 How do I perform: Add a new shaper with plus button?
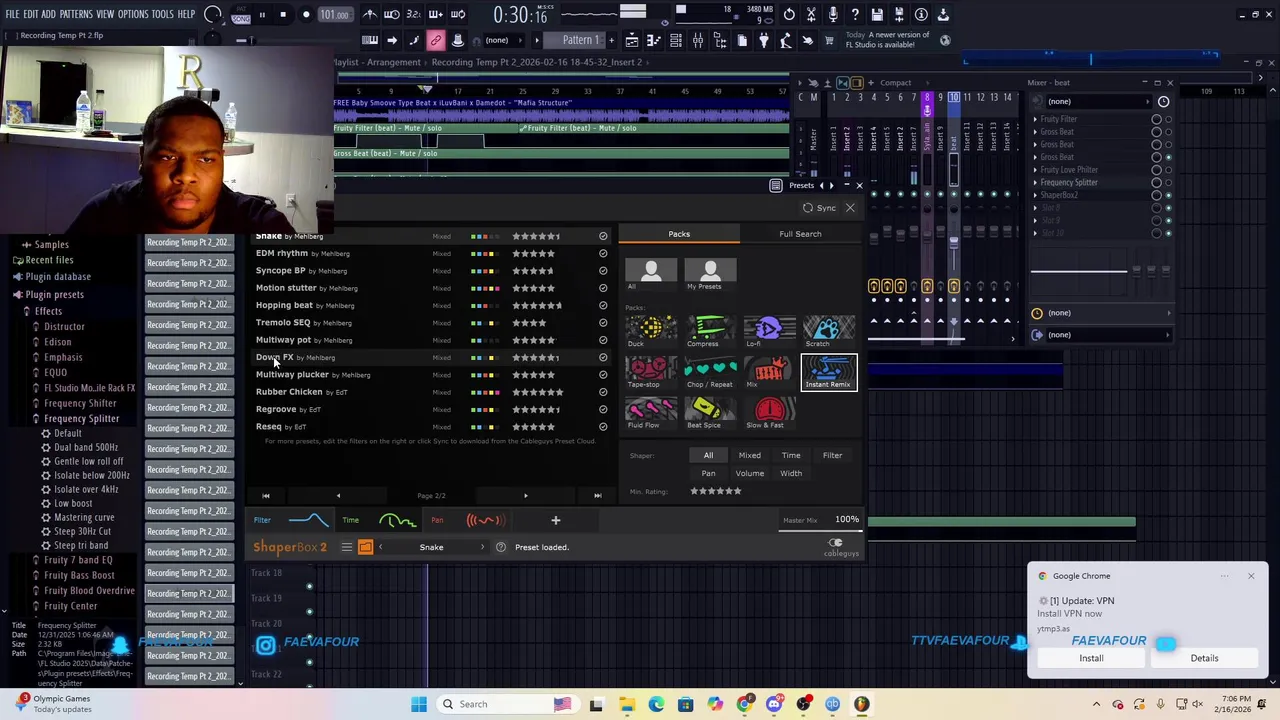click(556, 520)
